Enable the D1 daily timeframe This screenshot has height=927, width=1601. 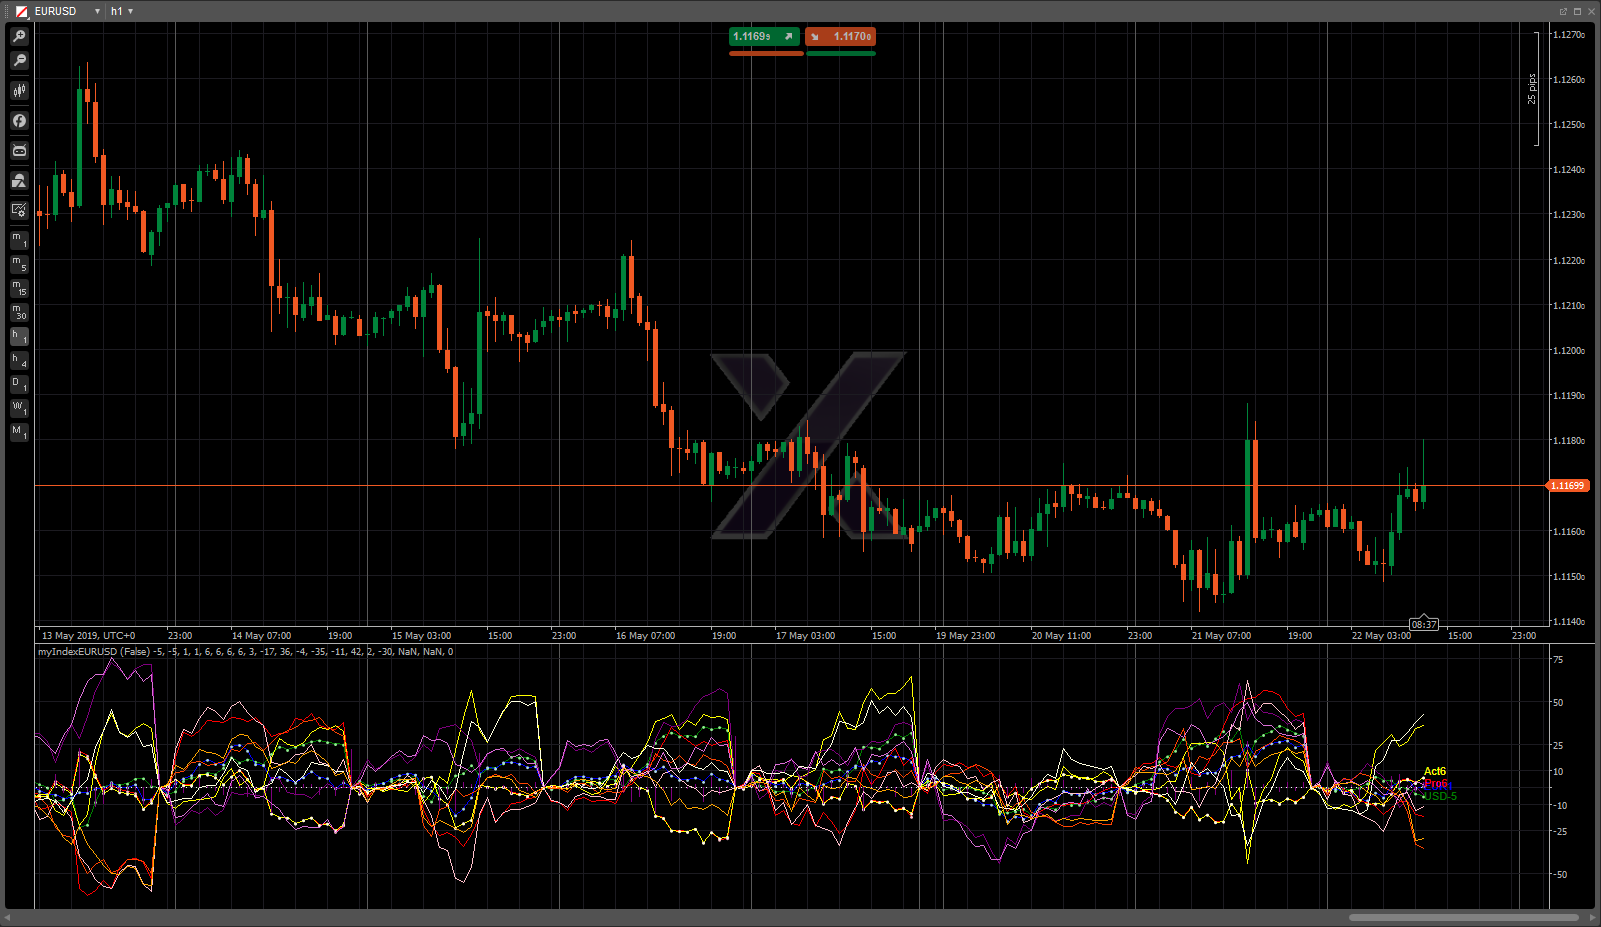coord(19,384)
